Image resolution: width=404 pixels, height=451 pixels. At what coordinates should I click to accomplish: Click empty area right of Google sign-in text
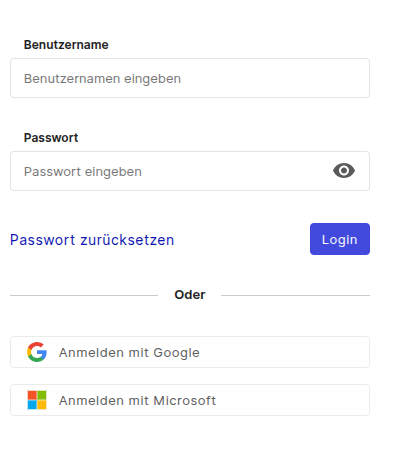283,352
